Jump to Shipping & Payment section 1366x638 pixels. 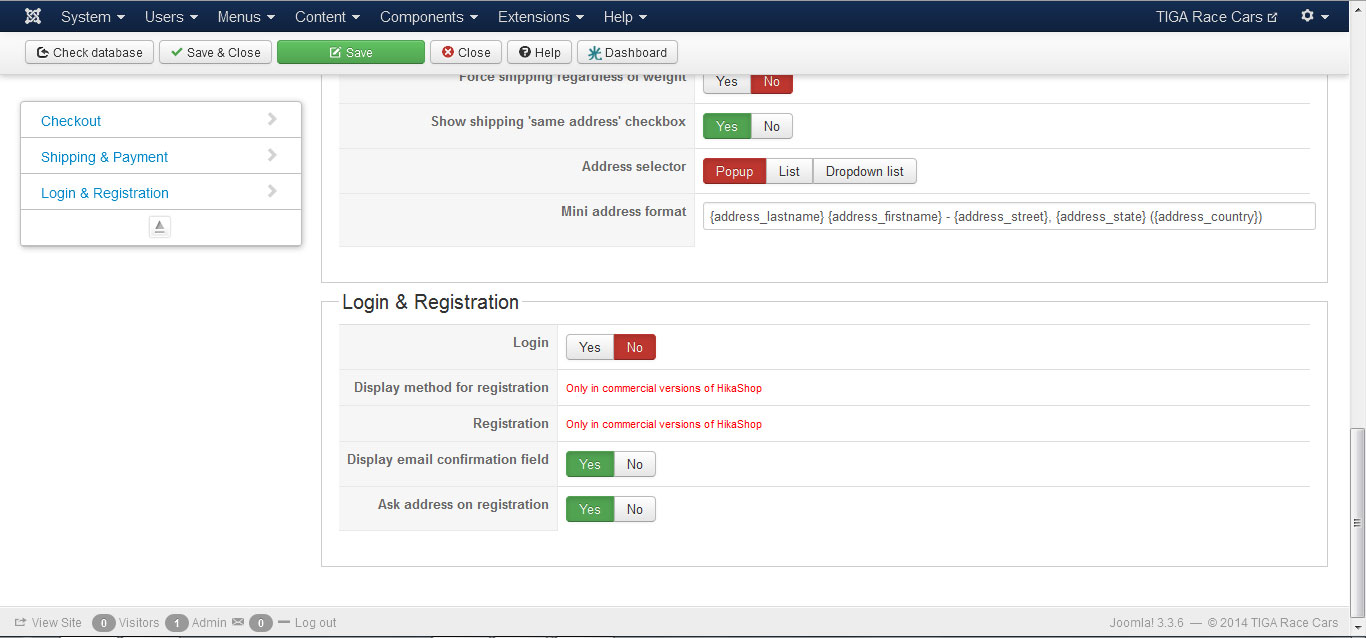click(x=104, y=157)
